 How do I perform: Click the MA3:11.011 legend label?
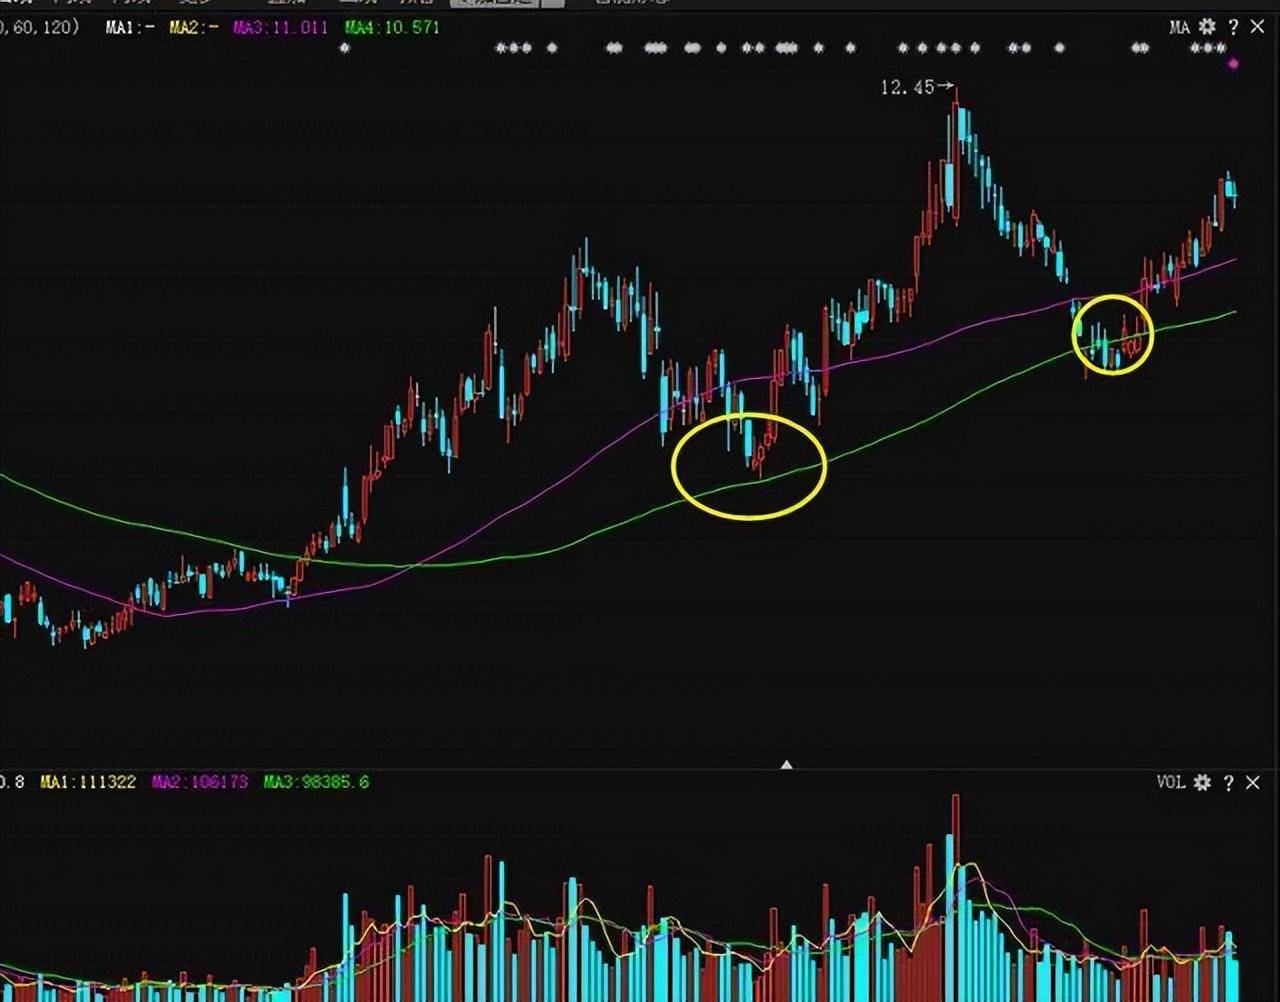click(280, 27)
